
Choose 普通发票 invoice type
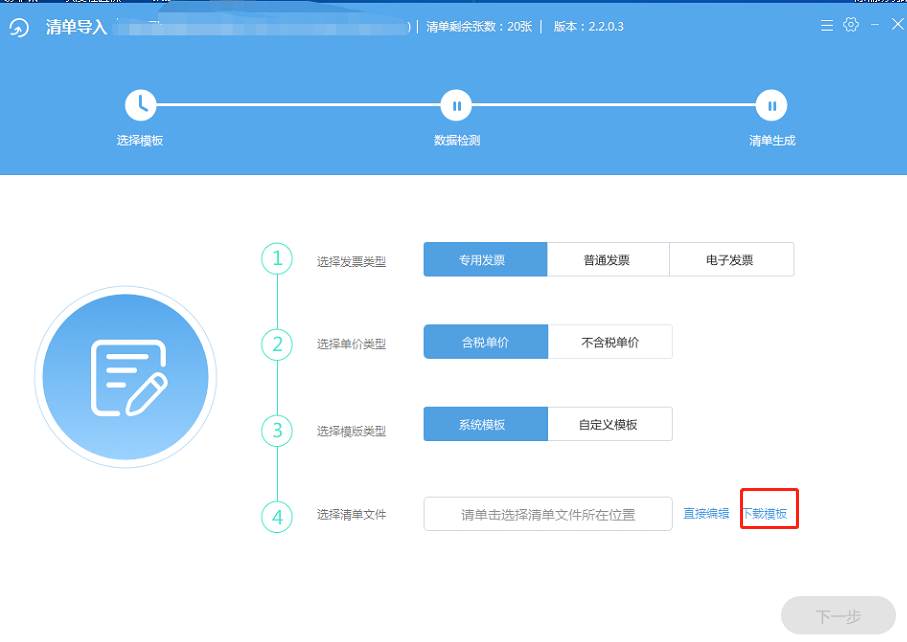(608, 260)
